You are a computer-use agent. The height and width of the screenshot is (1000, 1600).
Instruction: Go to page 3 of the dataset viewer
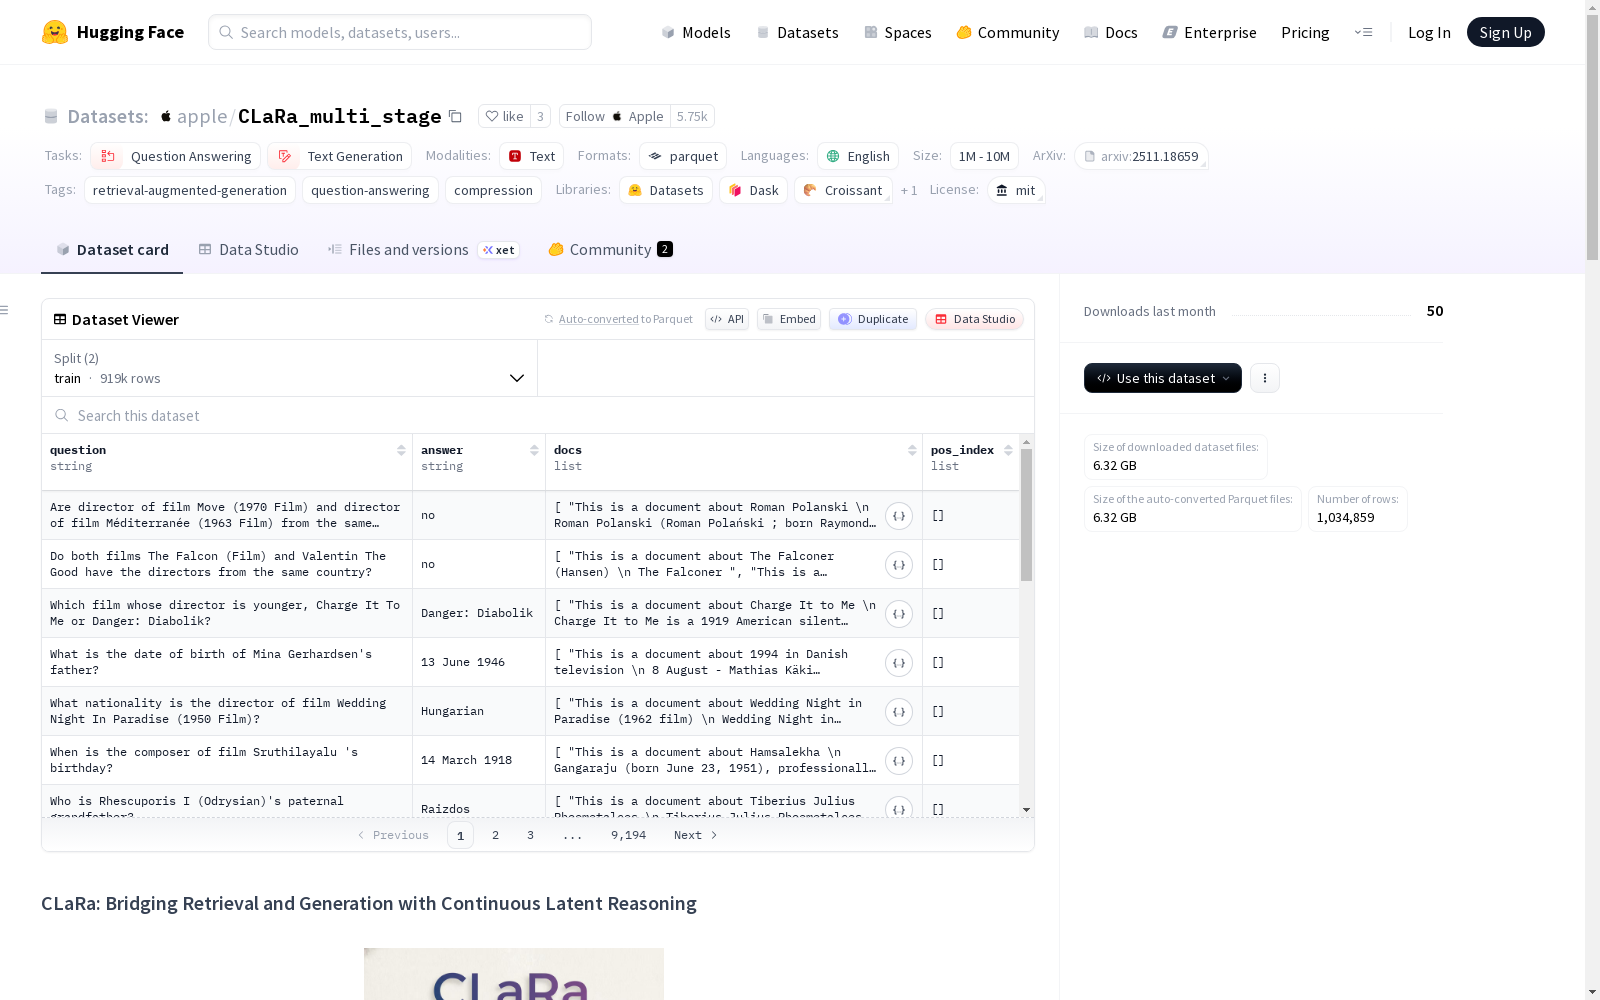pos(530,835)
